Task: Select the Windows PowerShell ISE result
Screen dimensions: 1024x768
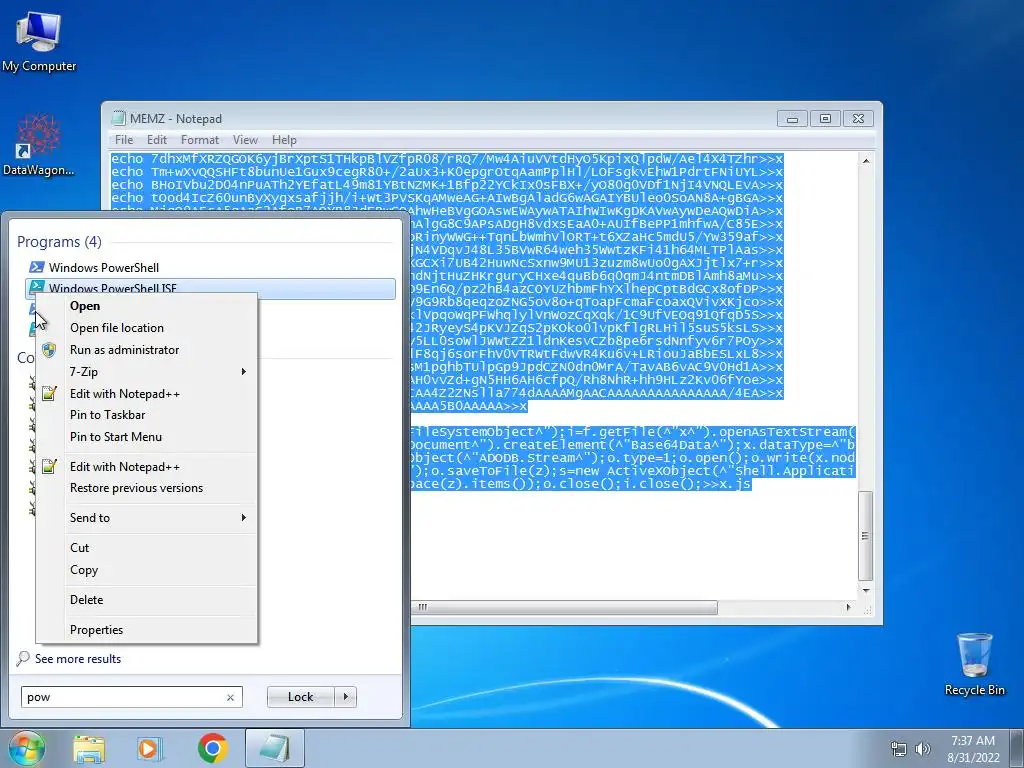Action: [x=210, y=287]
